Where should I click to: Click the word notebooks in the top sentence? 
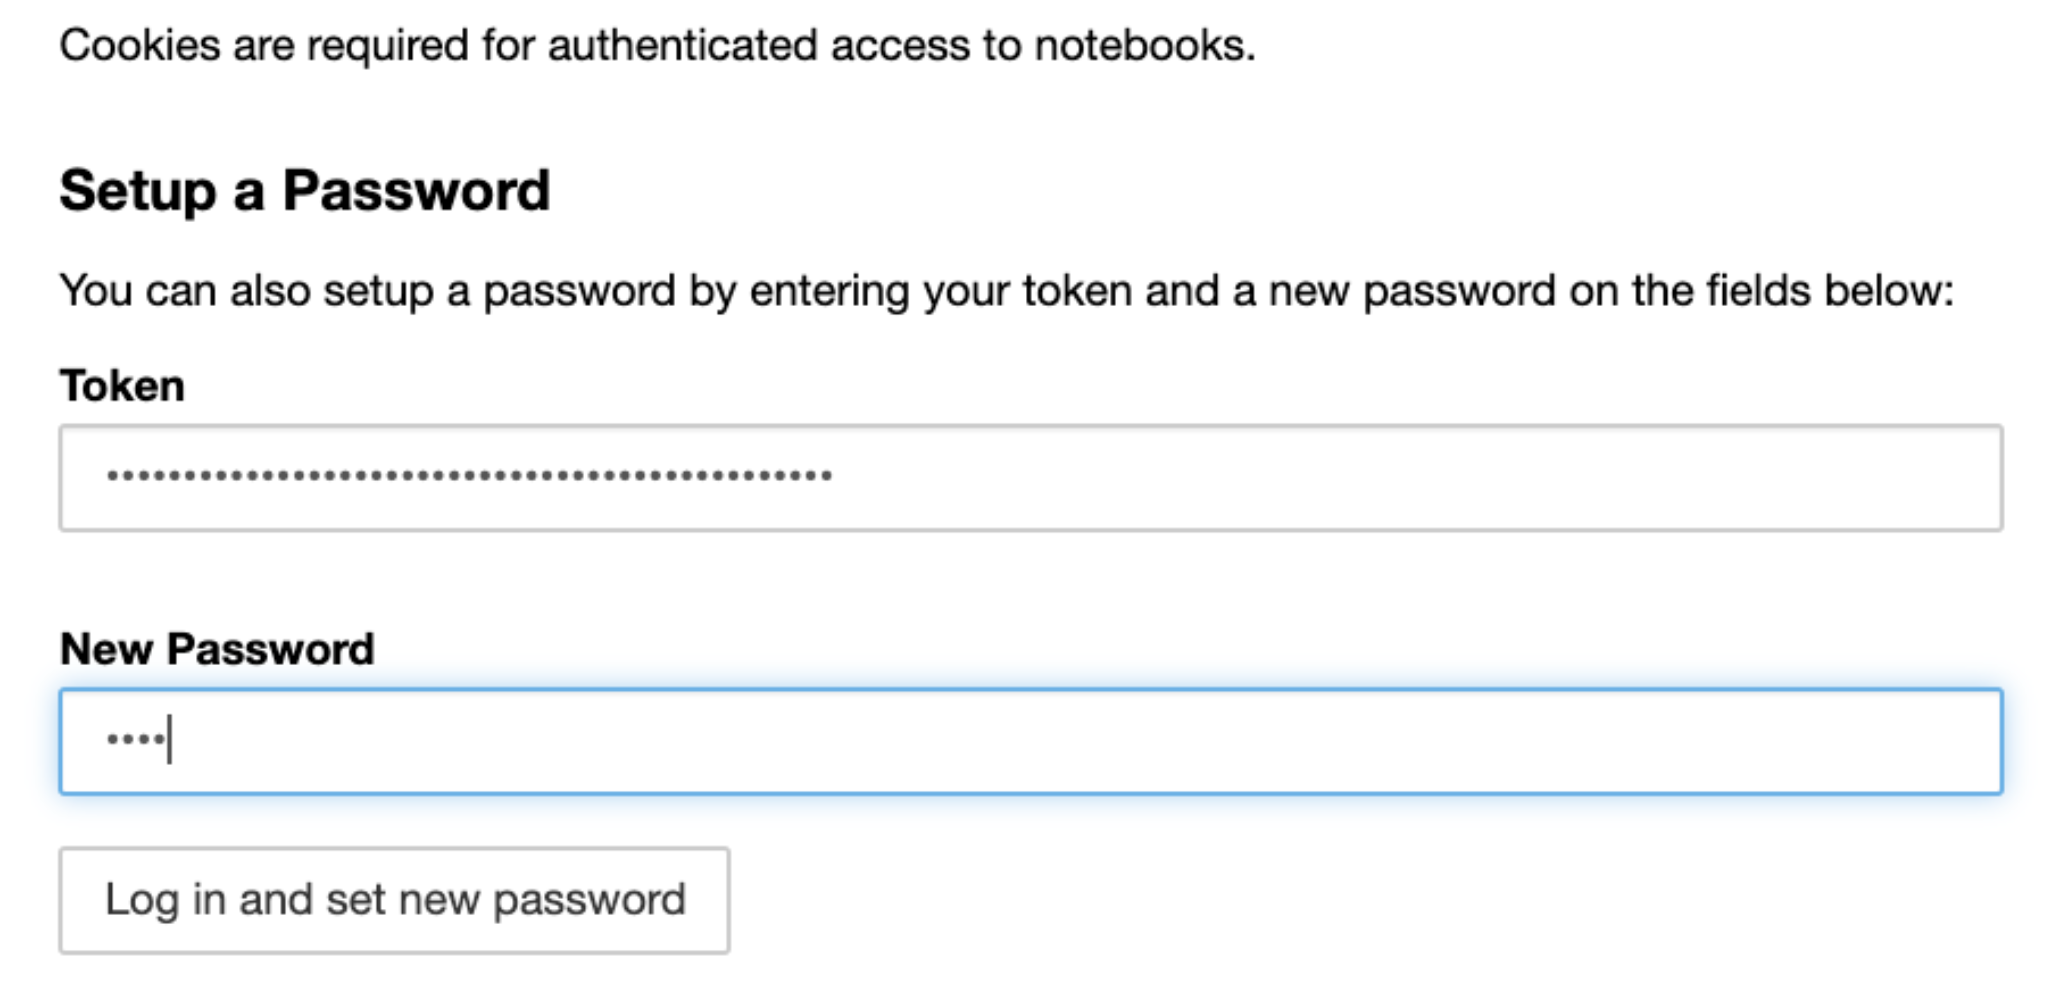pyautogui.click(x=1143, y=45)
